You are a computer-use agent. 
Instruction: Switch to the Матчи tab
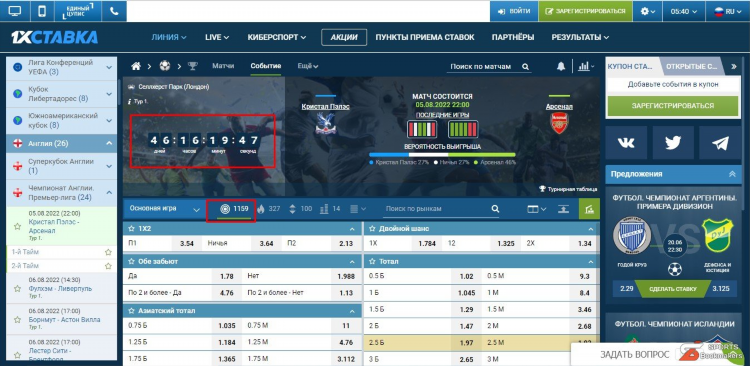point(223,66)
